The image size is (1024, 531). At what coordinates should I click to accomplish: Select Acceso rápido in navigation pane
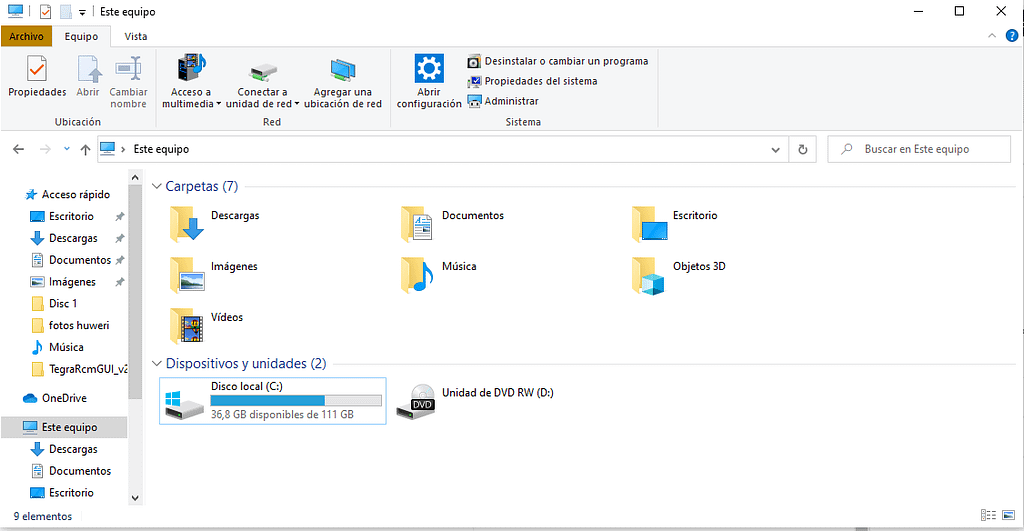(x=67, y=195)
